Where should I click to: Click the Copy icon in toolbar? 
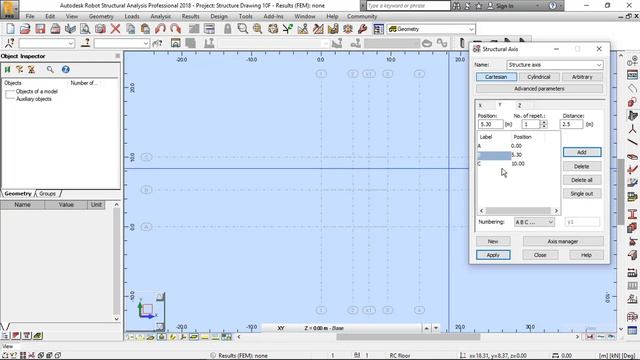[x=131, y=29]
